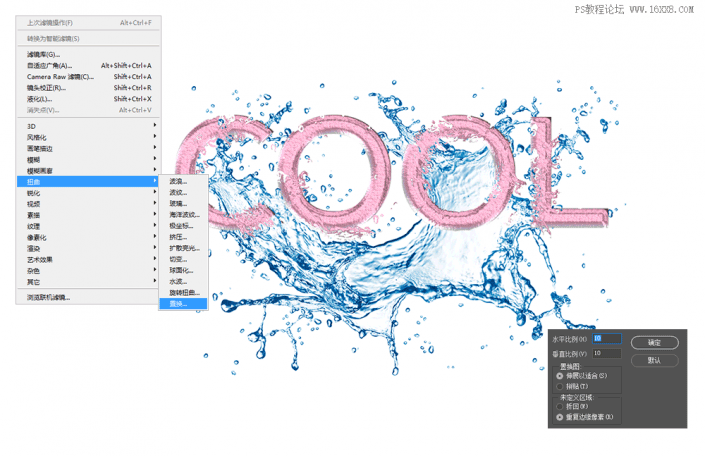
Task: Expand the 其它 other submenu
Action: click(89, 282)
